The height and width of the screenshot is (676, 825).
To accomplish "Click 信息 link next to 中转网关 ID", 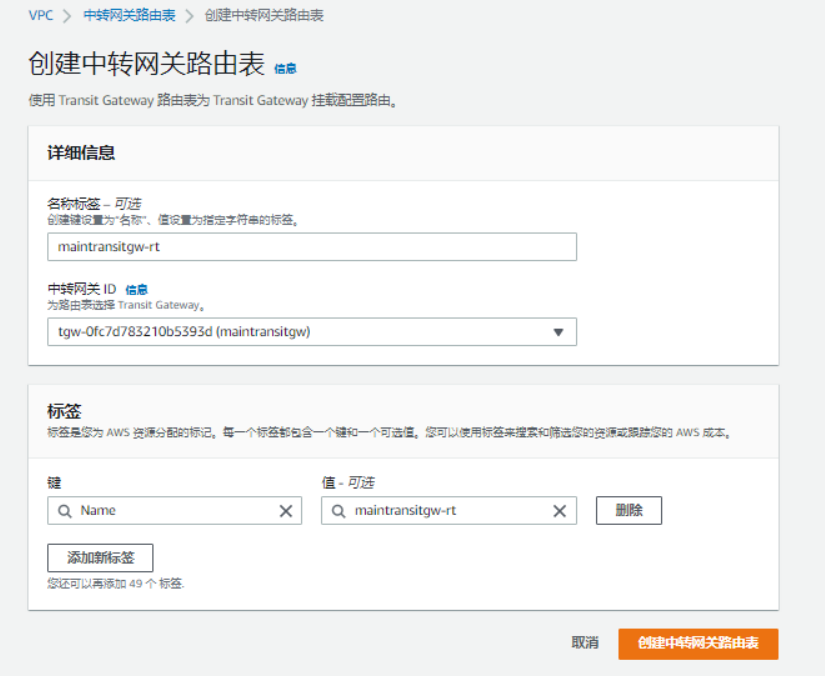I will (136, 289).
